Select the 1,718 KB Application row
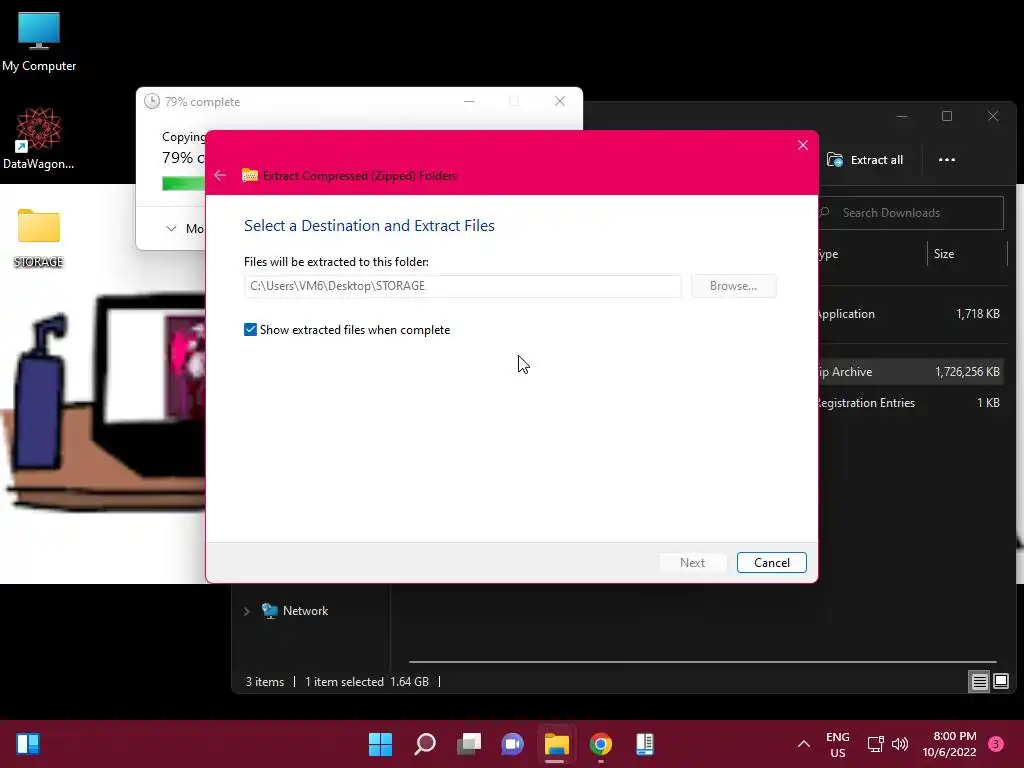This screenshot has width=1024, height=768. click(911, 314)
